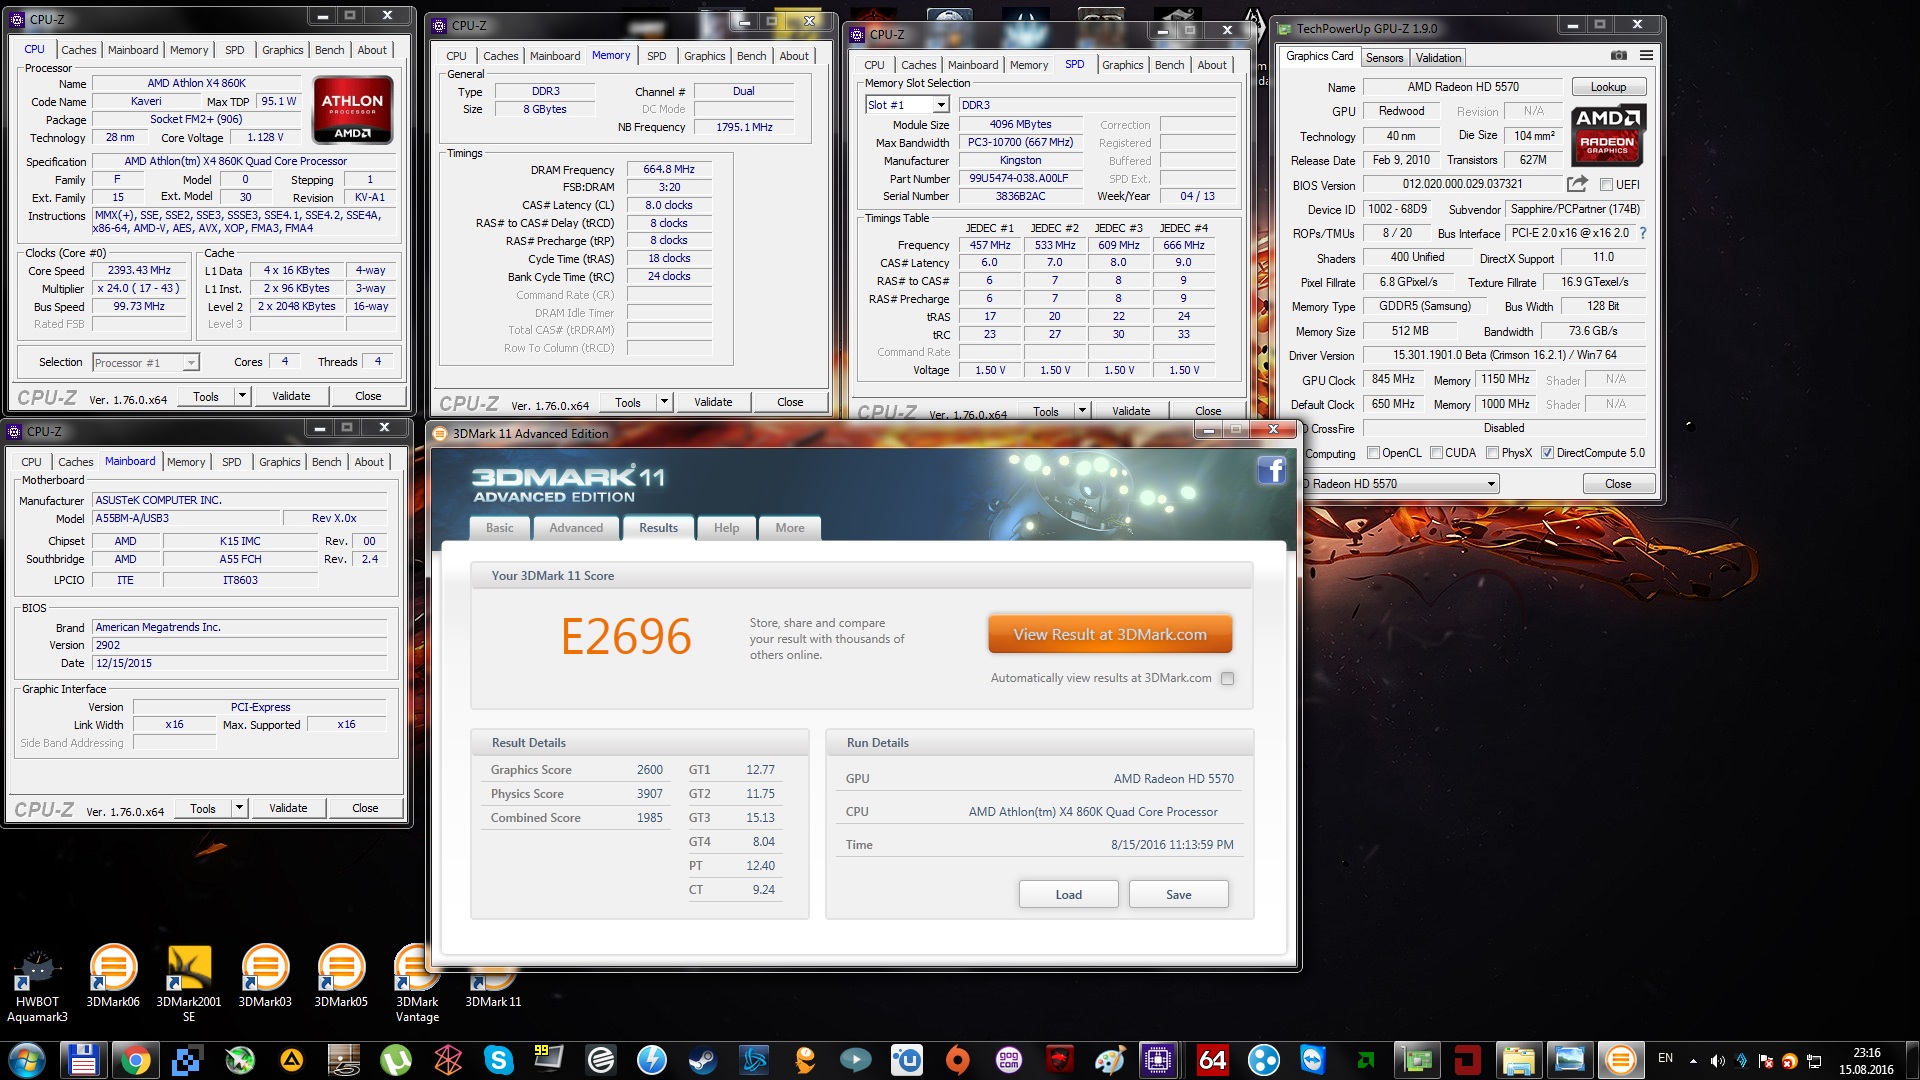
Task: Expand Tools arrow in CPU-Z SPD window
Action: point(1081,411)
